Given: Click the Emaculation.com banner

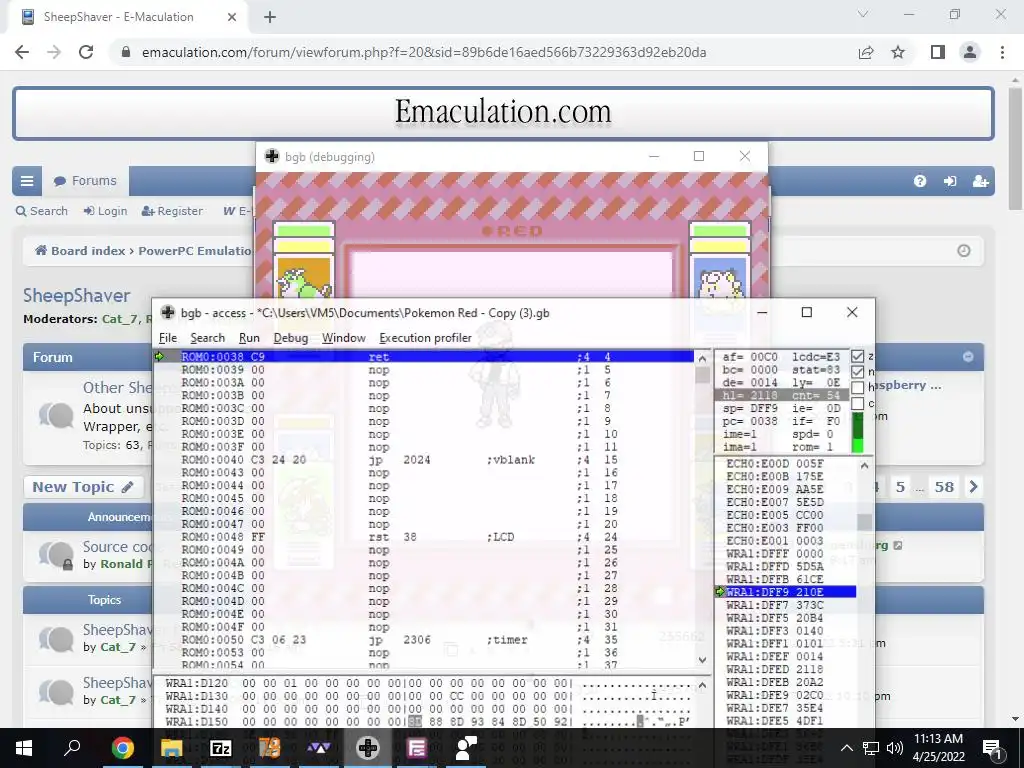Looking at the screenshot, I should (503, 113).
